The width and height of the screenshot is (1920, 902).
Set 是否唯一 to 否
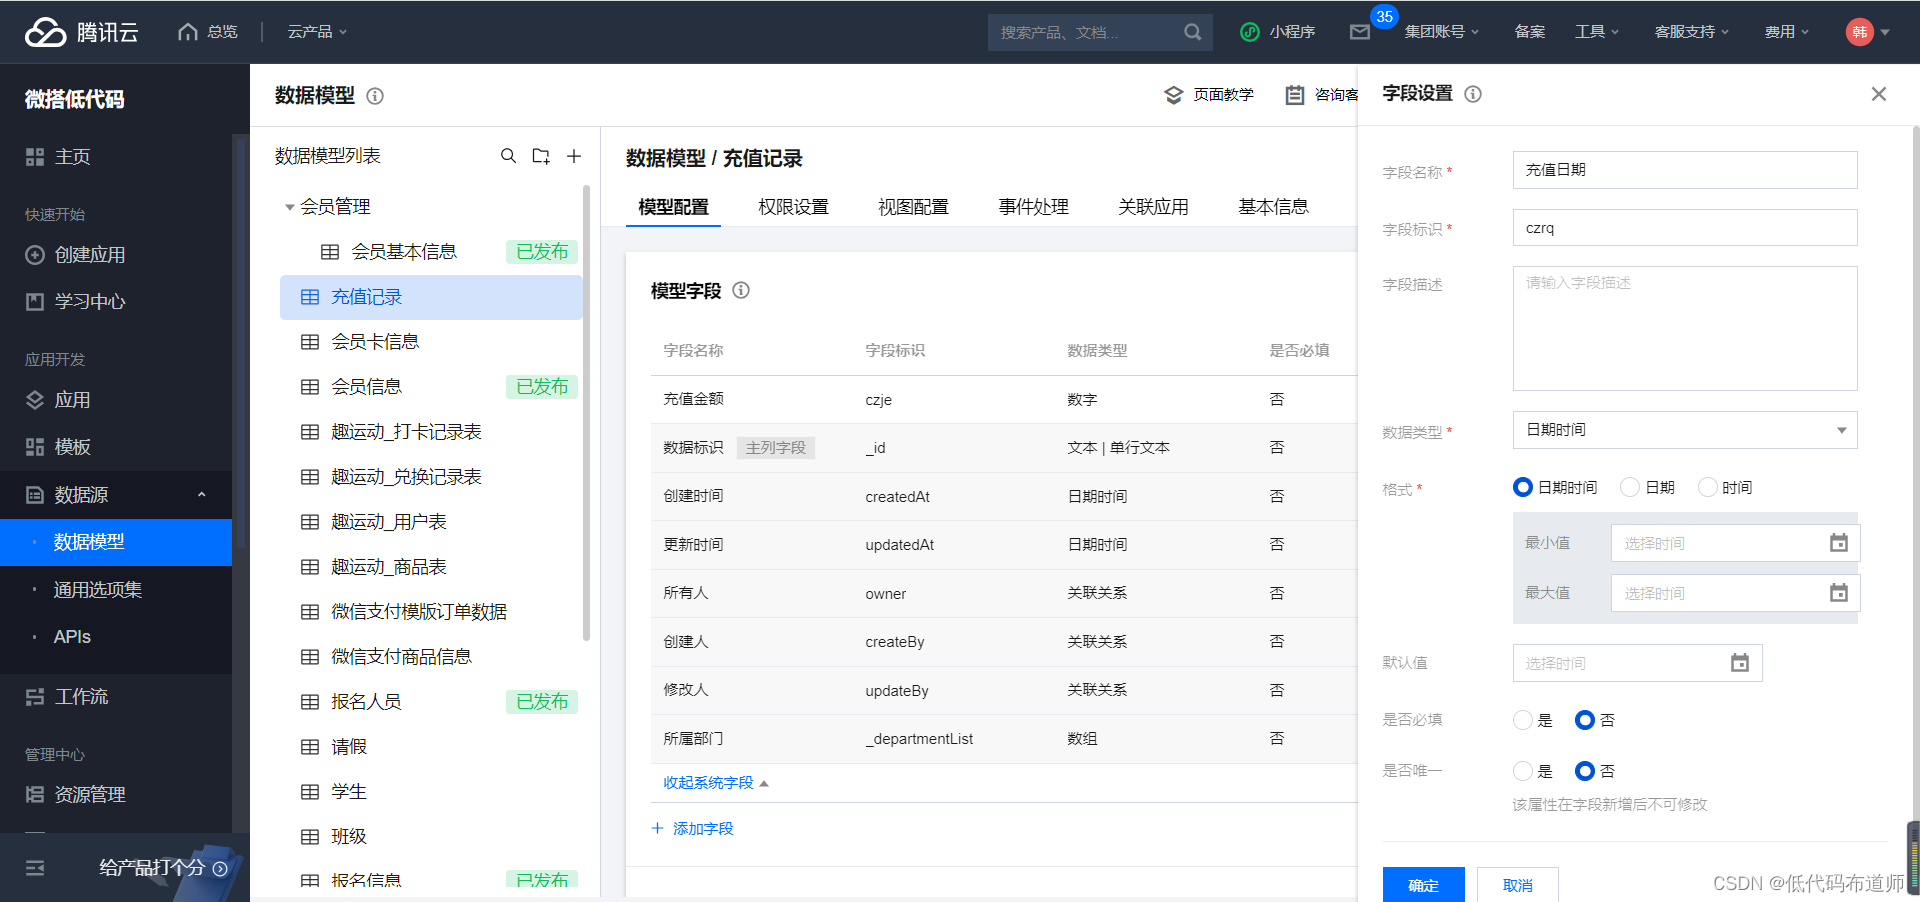(1585, 771)
